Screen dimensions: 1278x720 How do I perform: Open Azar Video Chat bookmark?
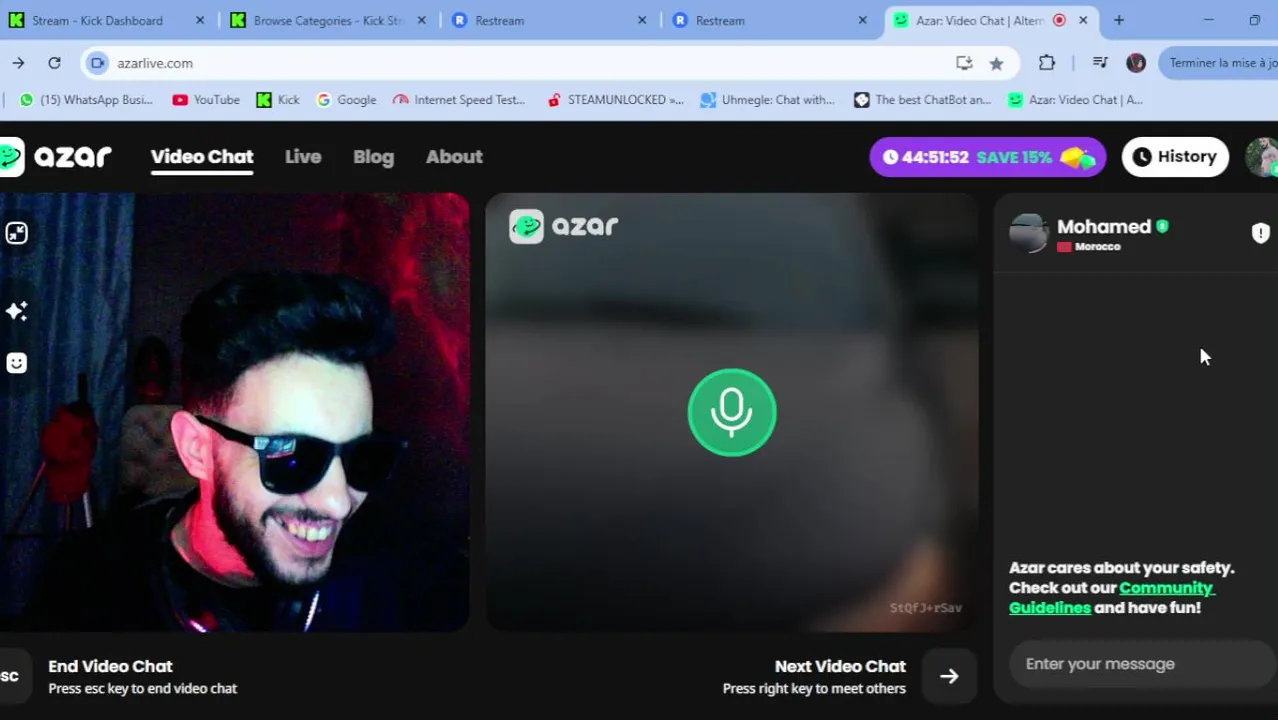pyautogui.click(x=1075, y=100)
